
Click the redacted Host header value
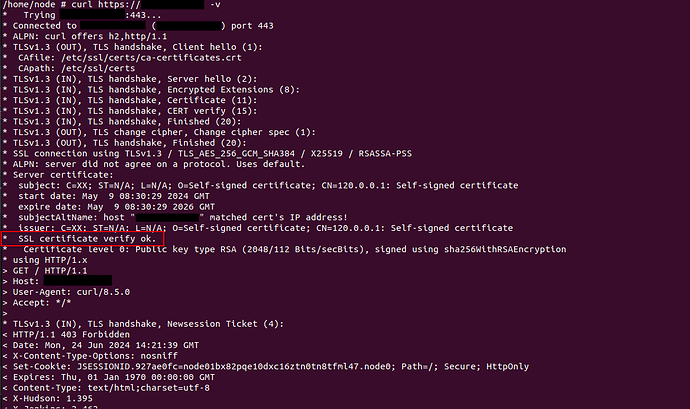pos(78,280)
